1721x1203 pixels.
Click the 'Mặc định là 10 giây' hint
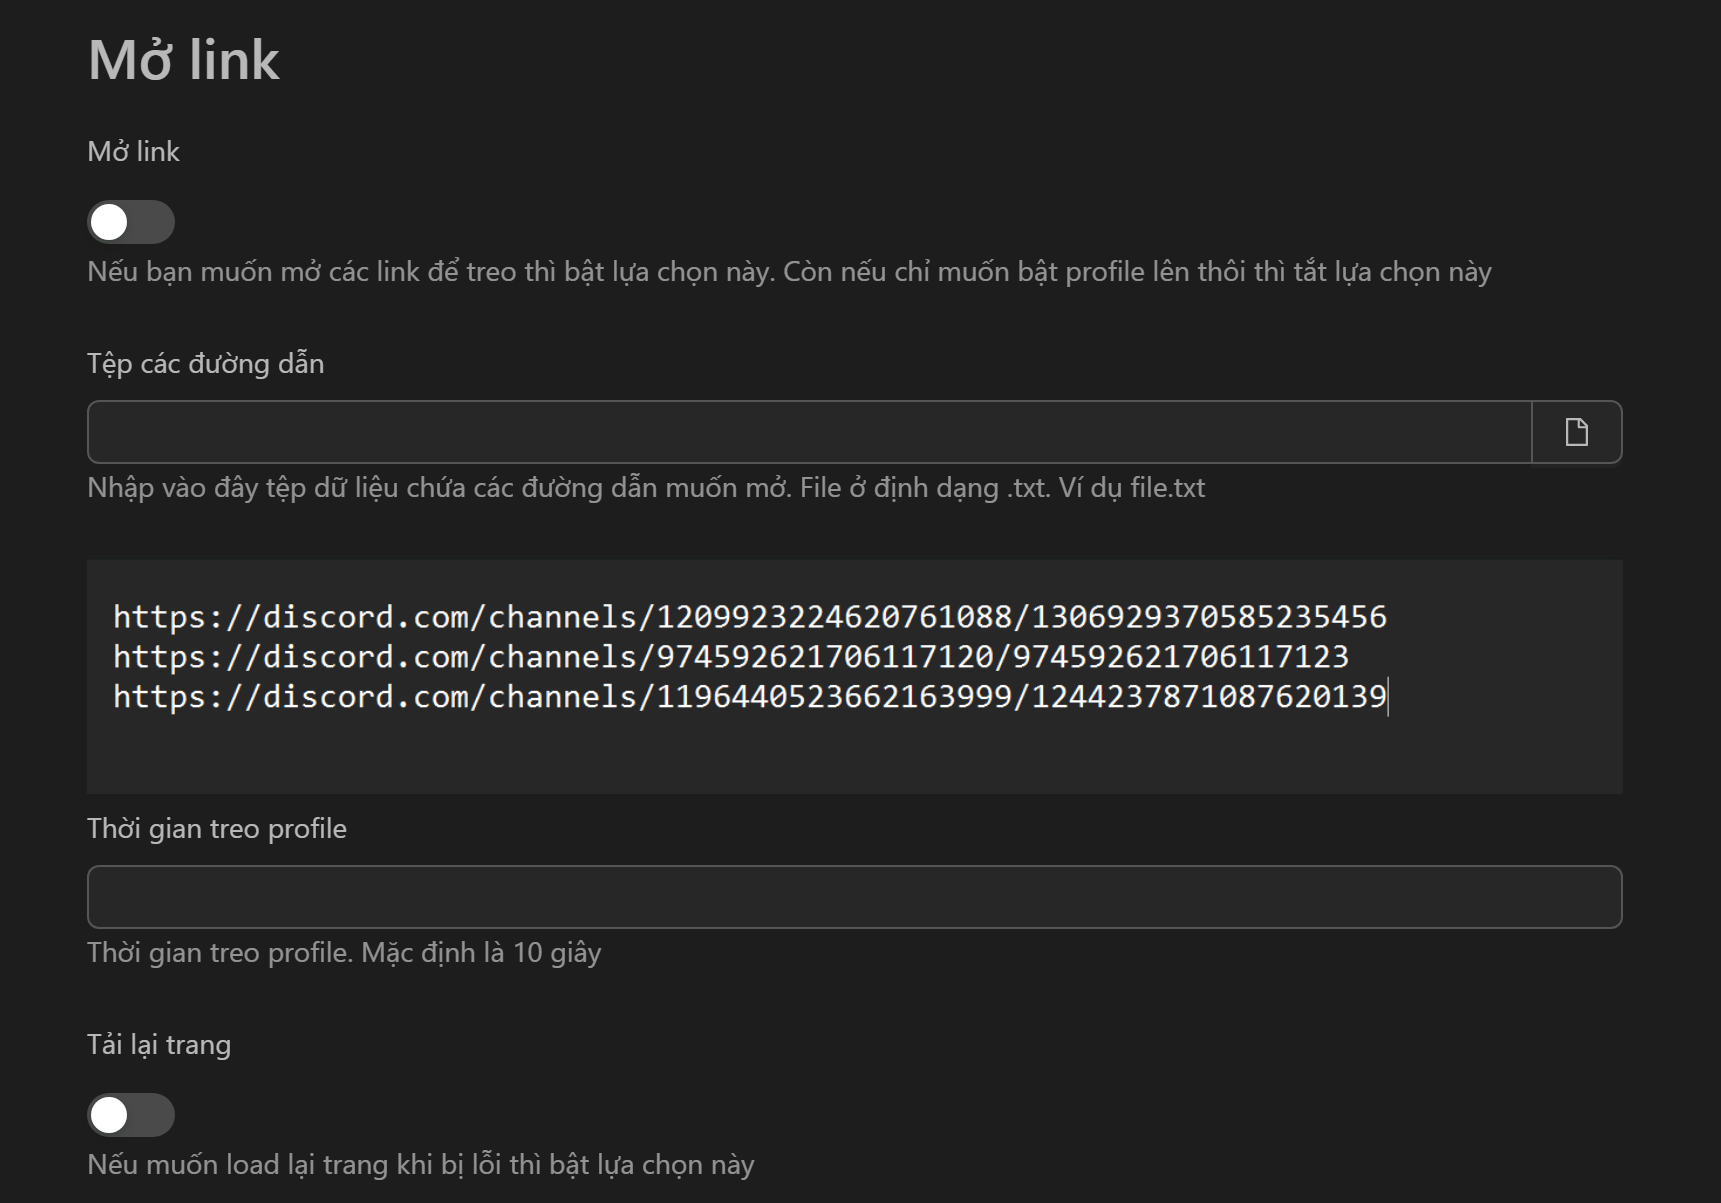tap(480, 953)
